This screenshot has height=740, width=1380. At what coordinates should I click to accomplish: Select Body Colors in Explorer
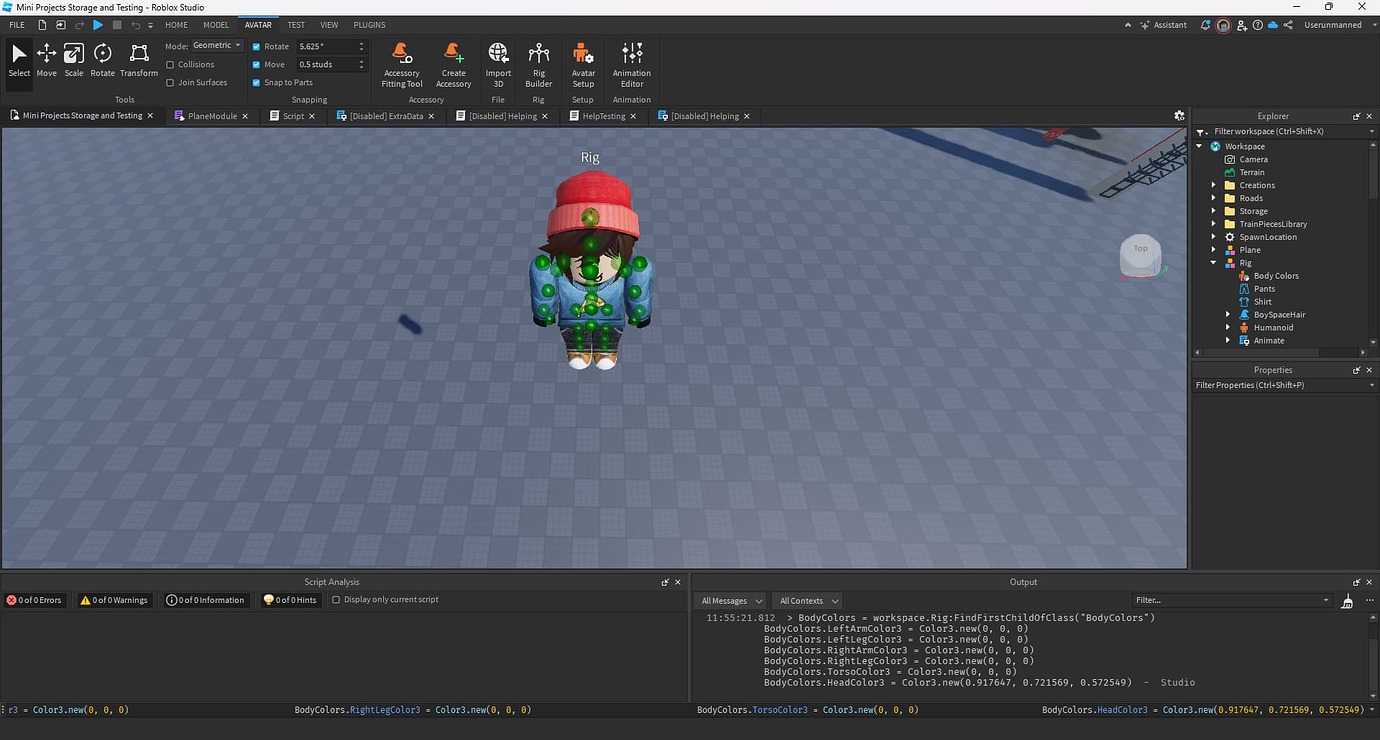1276,276
